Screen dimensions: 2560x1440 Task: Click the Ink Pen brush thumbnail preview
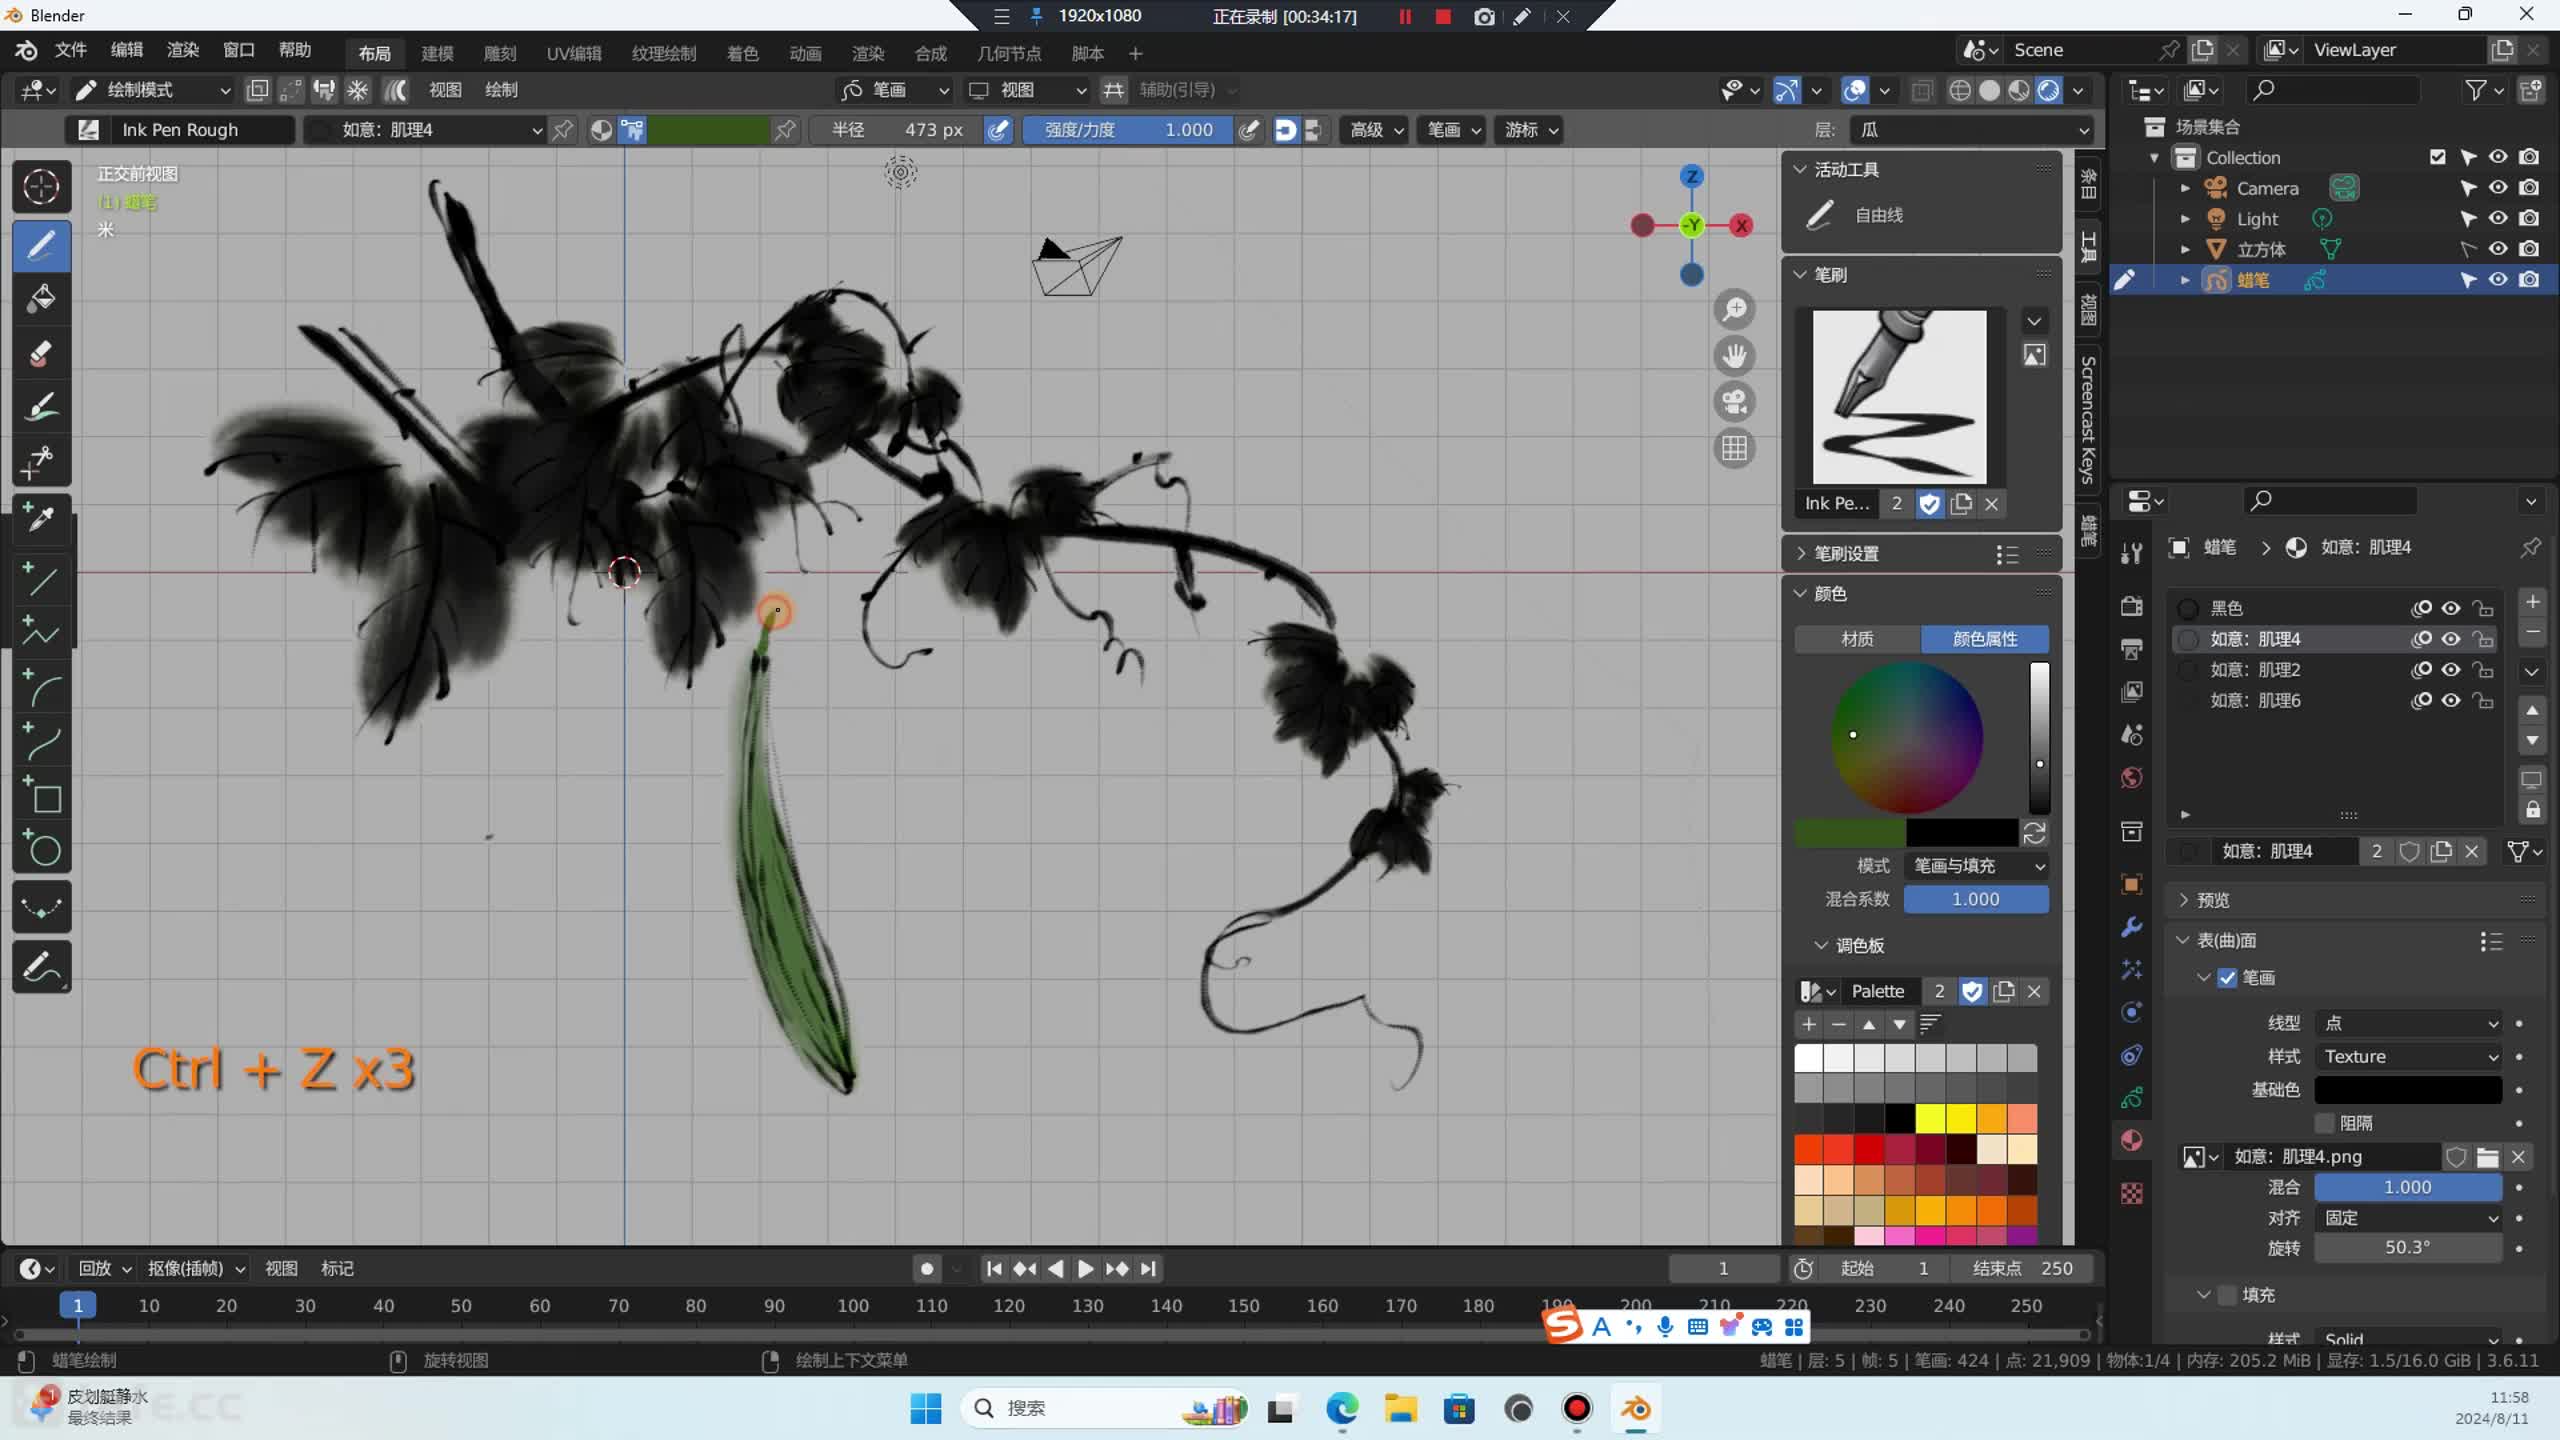(1899, 397)
